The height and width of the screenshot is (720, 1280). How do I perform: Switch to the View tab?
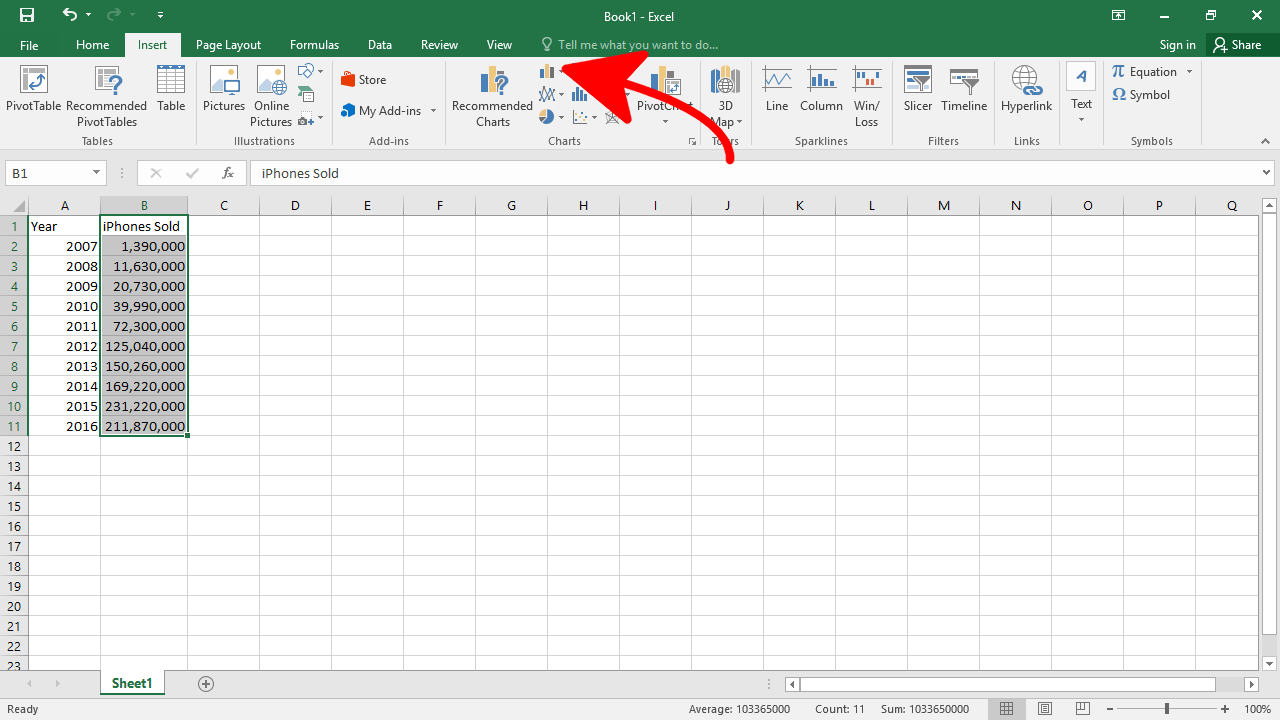coord(499,45)
